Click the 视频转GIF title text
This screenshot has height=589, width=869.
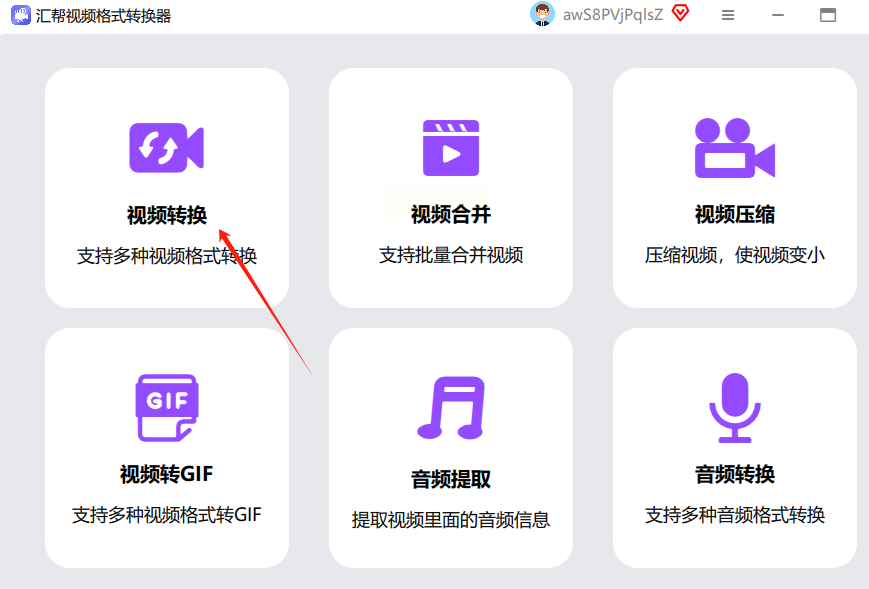point(167,474)
